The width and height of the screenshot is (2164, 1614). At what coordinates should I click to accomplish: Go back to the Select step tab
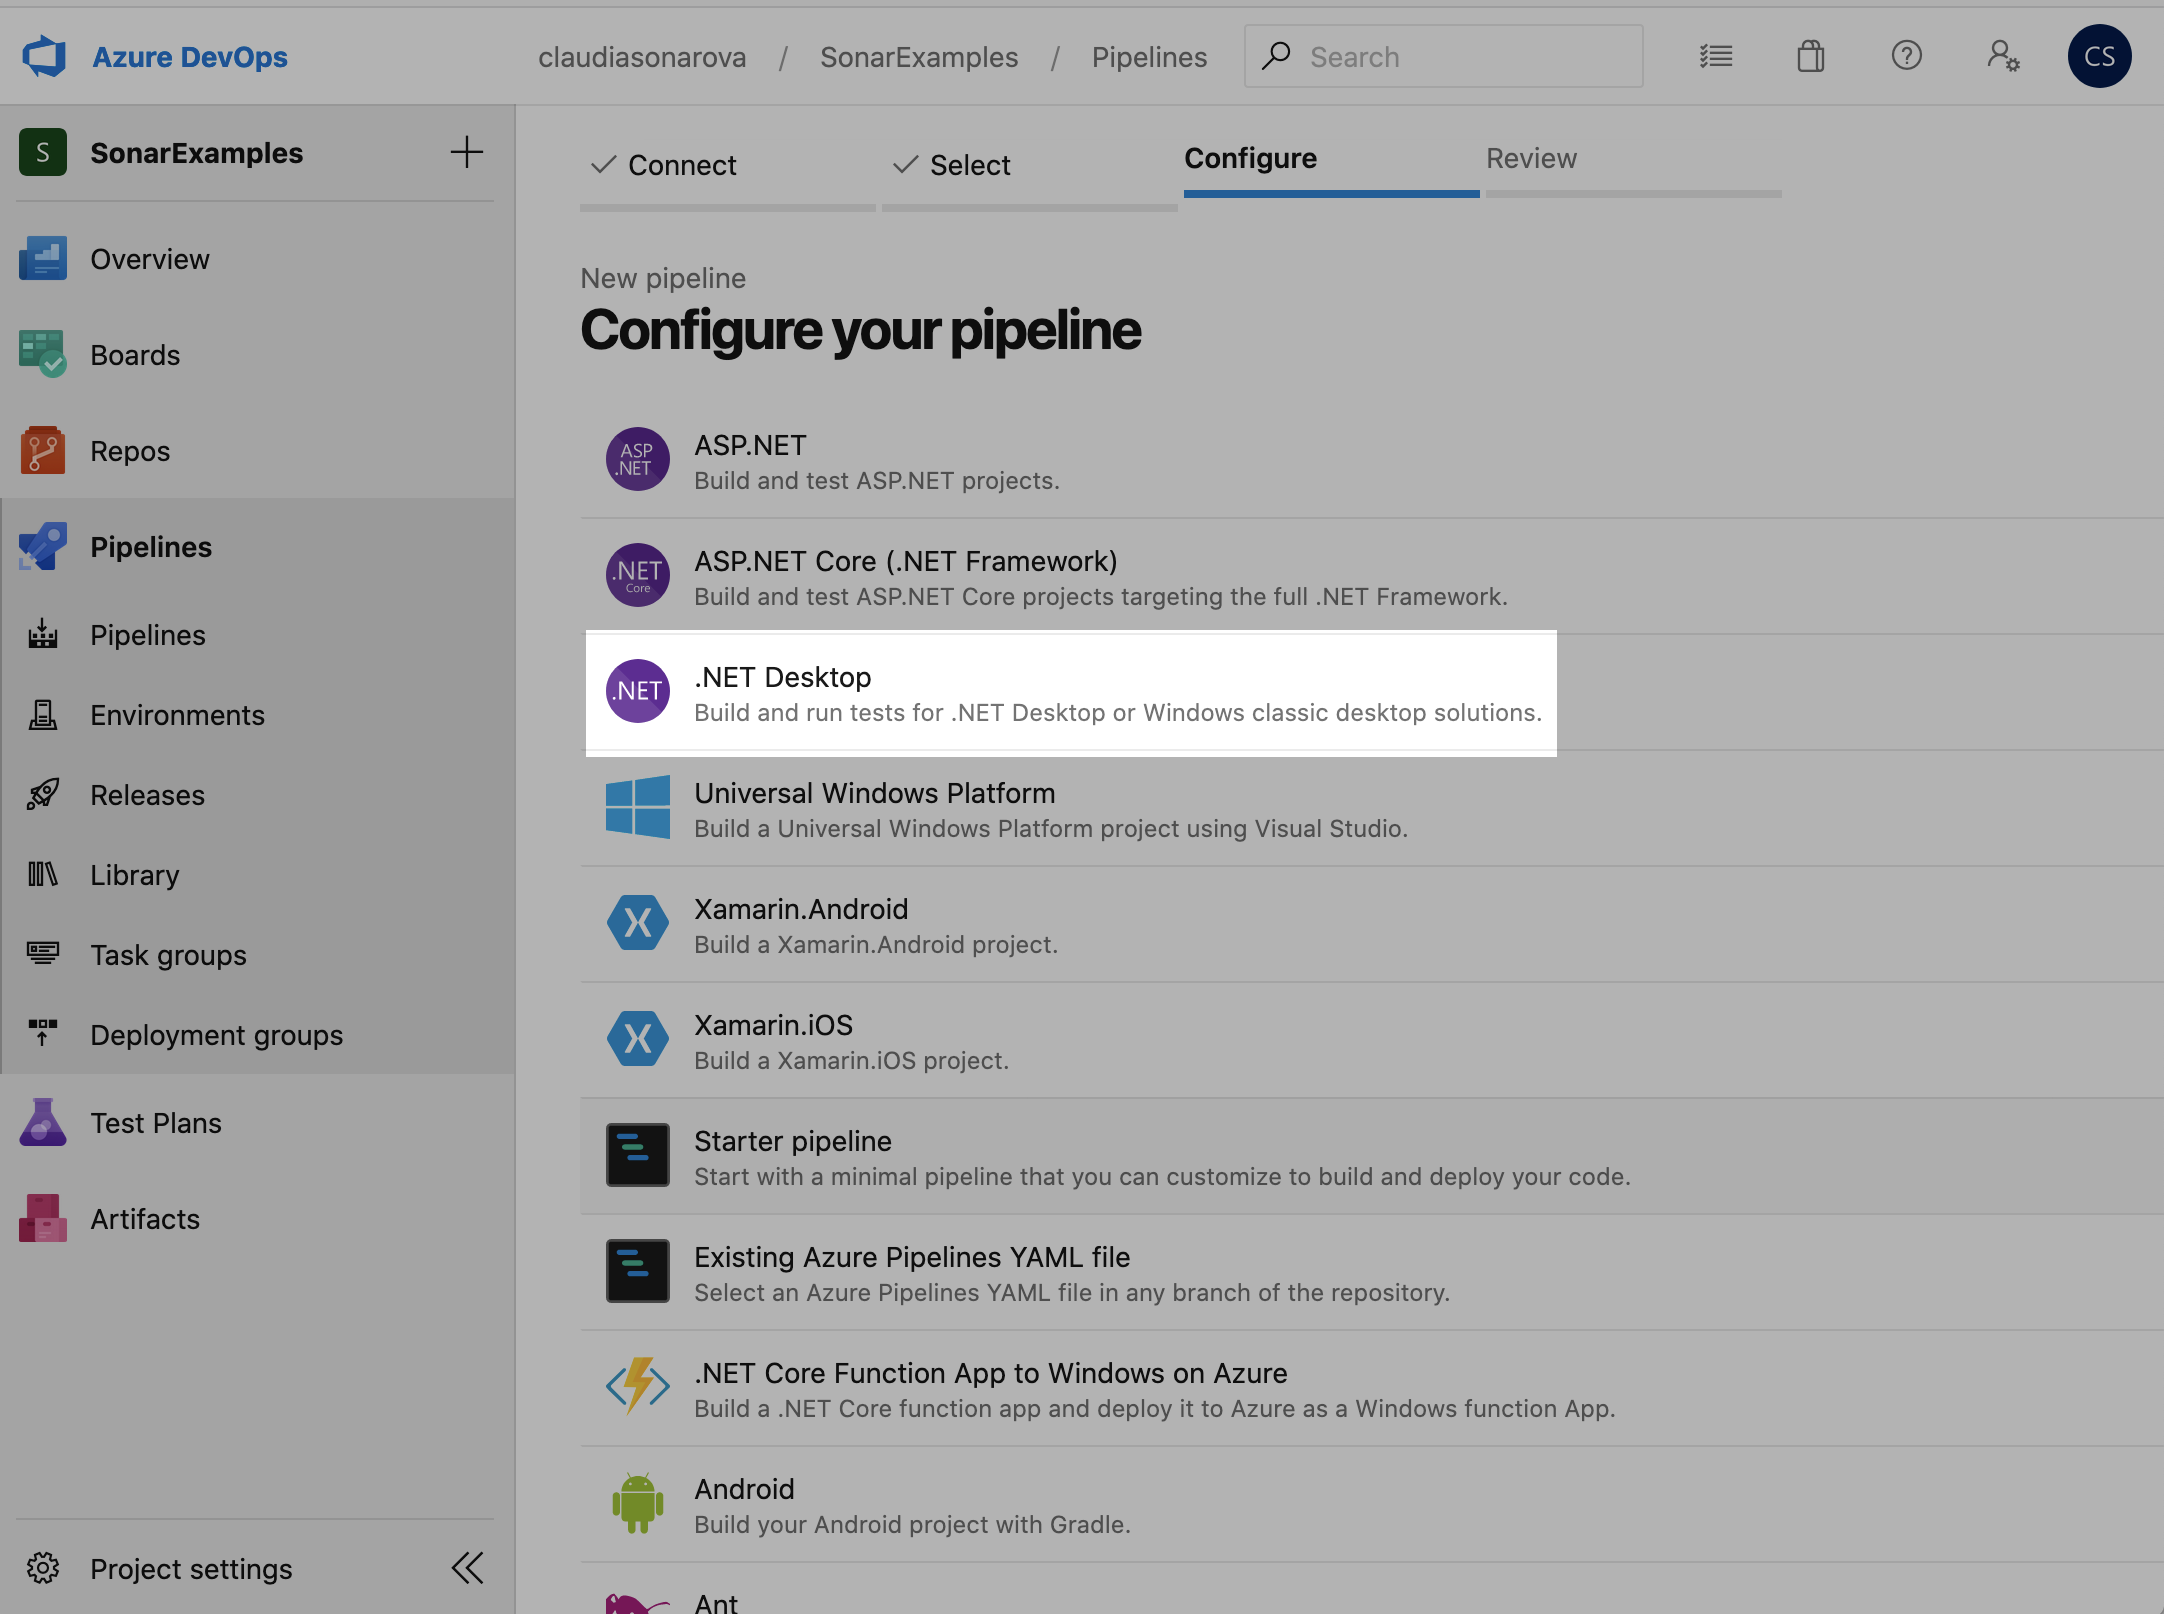point(1030,165)
